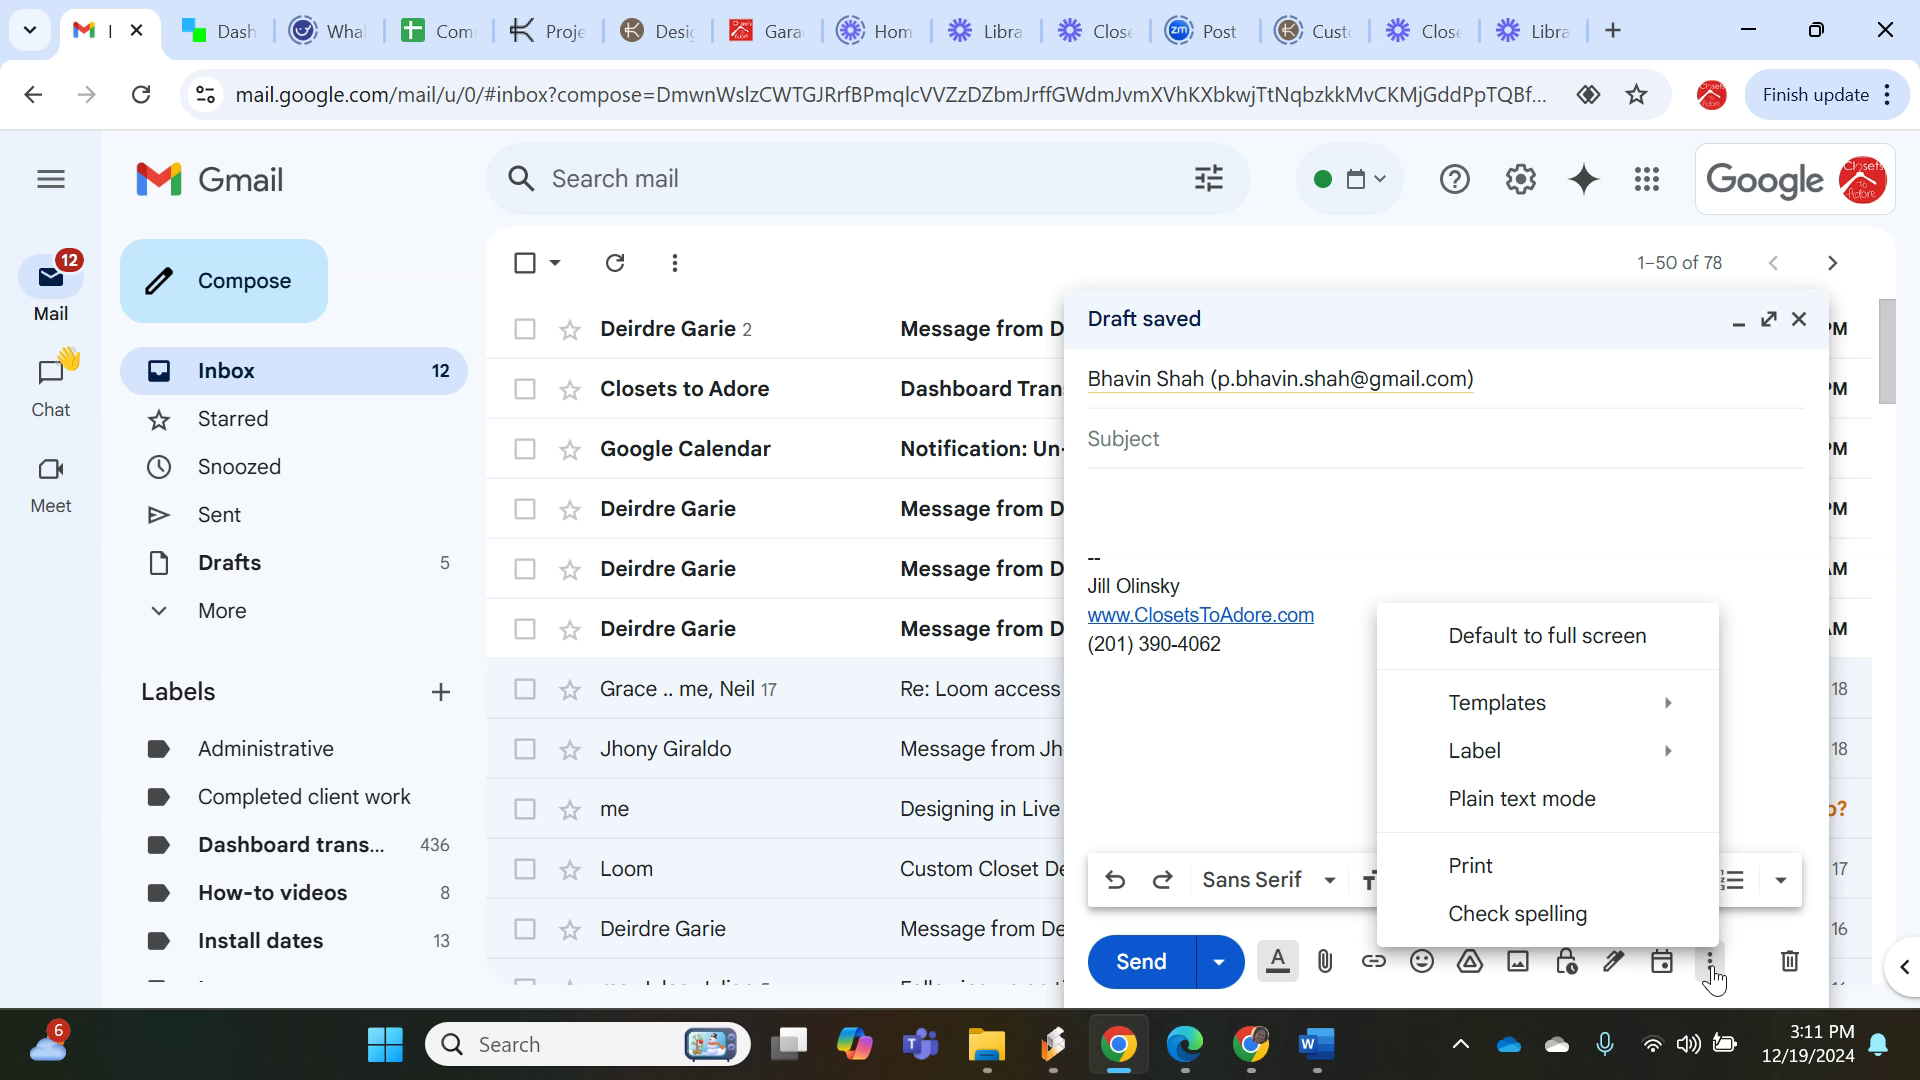1920x1080 pixels.
Task: Open the emoji picker in compose
Action: point(1421,962)
